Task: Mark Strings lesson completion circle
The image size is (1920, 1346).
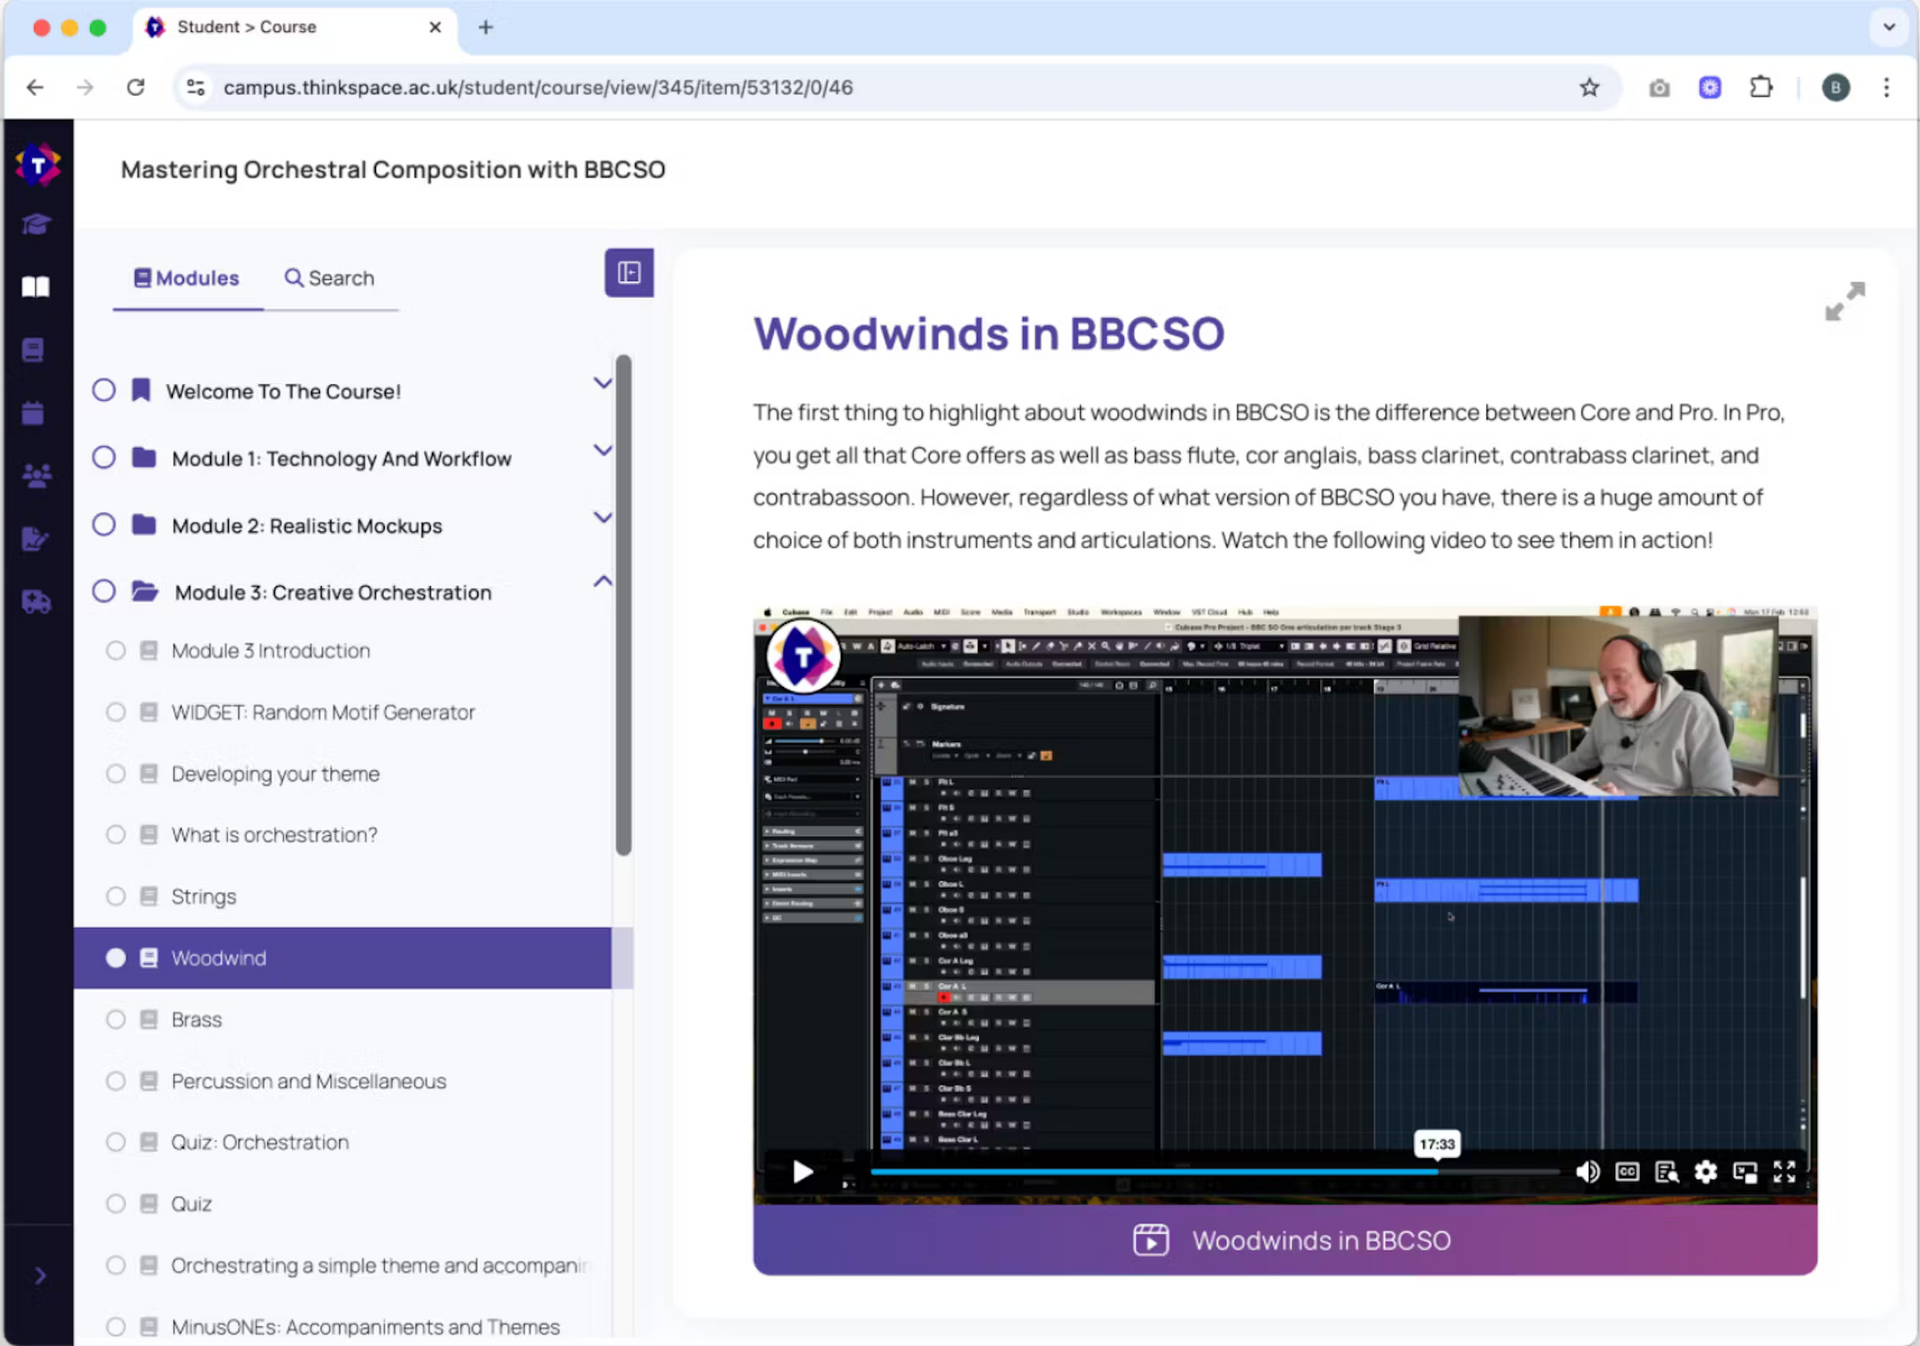Action: 116,896
